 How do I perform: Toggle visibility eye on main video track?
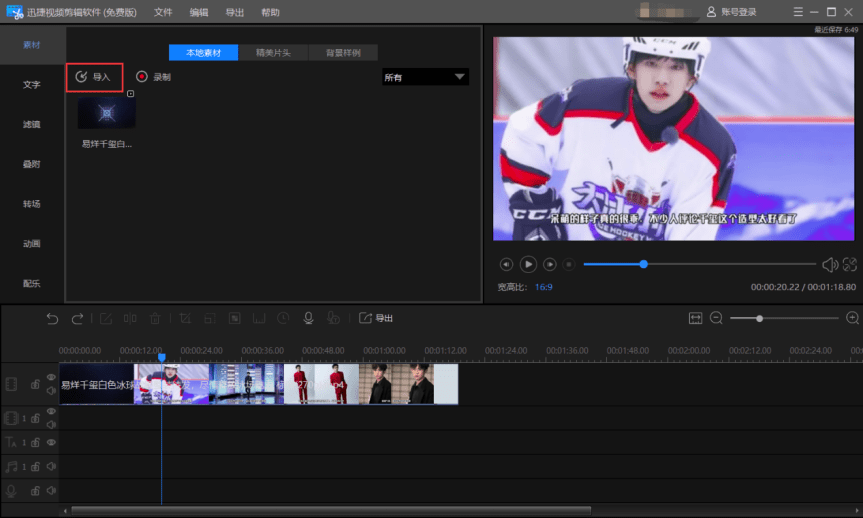51,377
